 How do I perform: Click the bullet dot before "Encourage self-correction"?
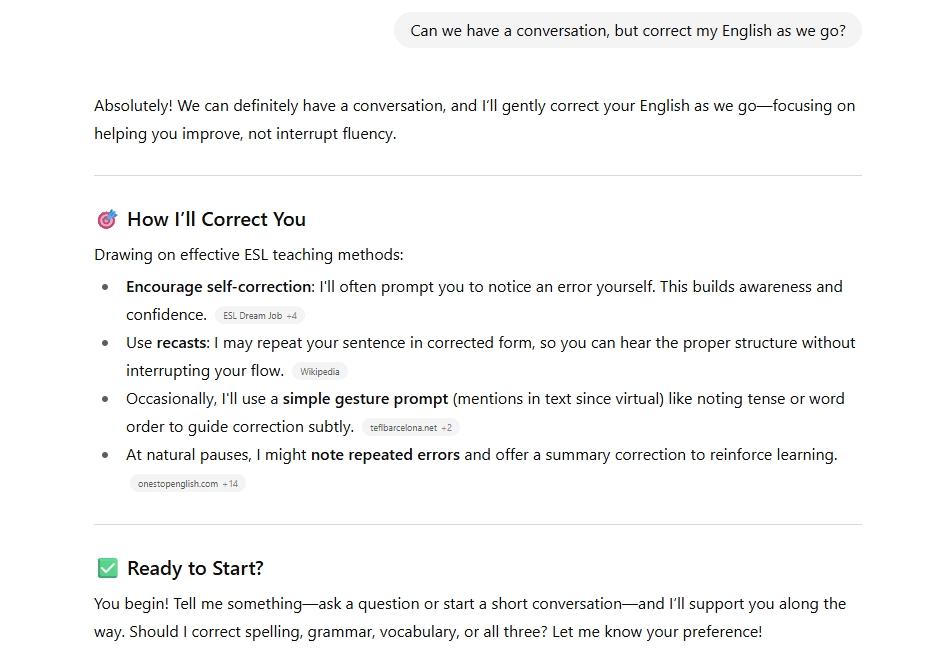[x=105, y=287]
